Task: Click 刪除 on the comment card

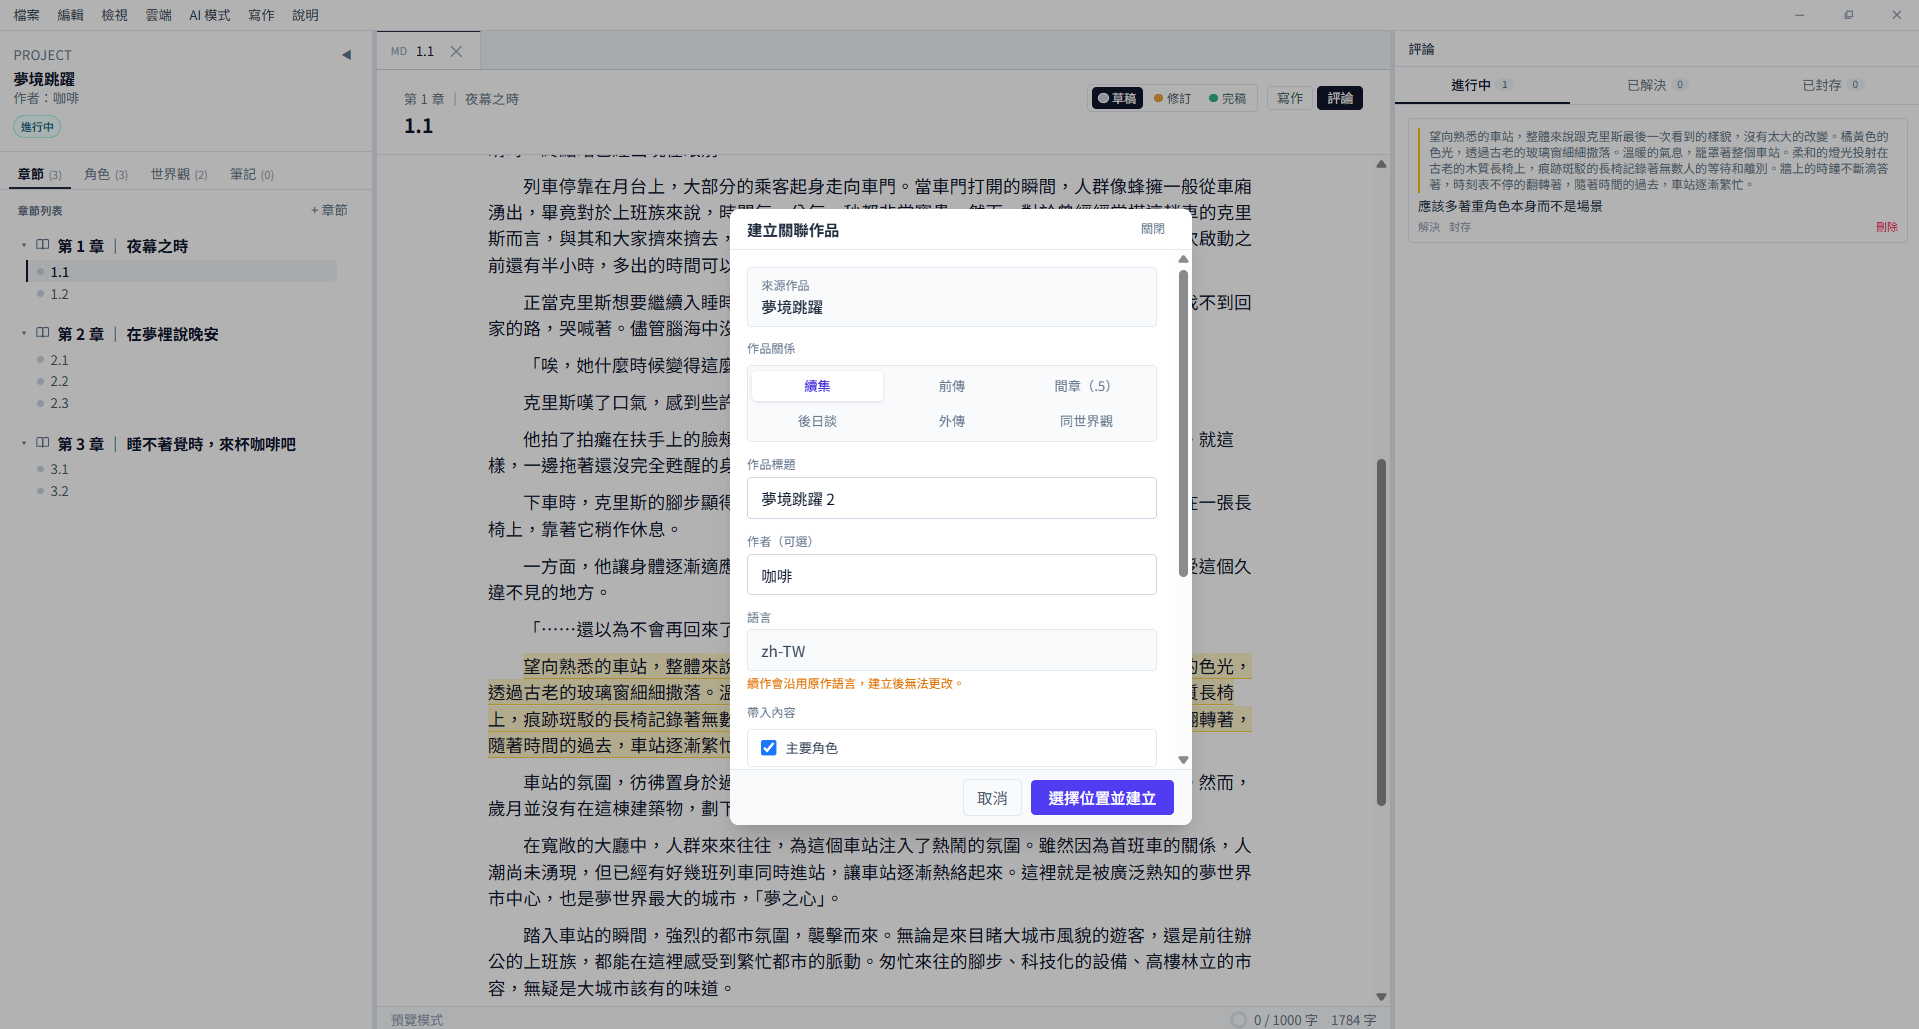Action: point(1887,227)
